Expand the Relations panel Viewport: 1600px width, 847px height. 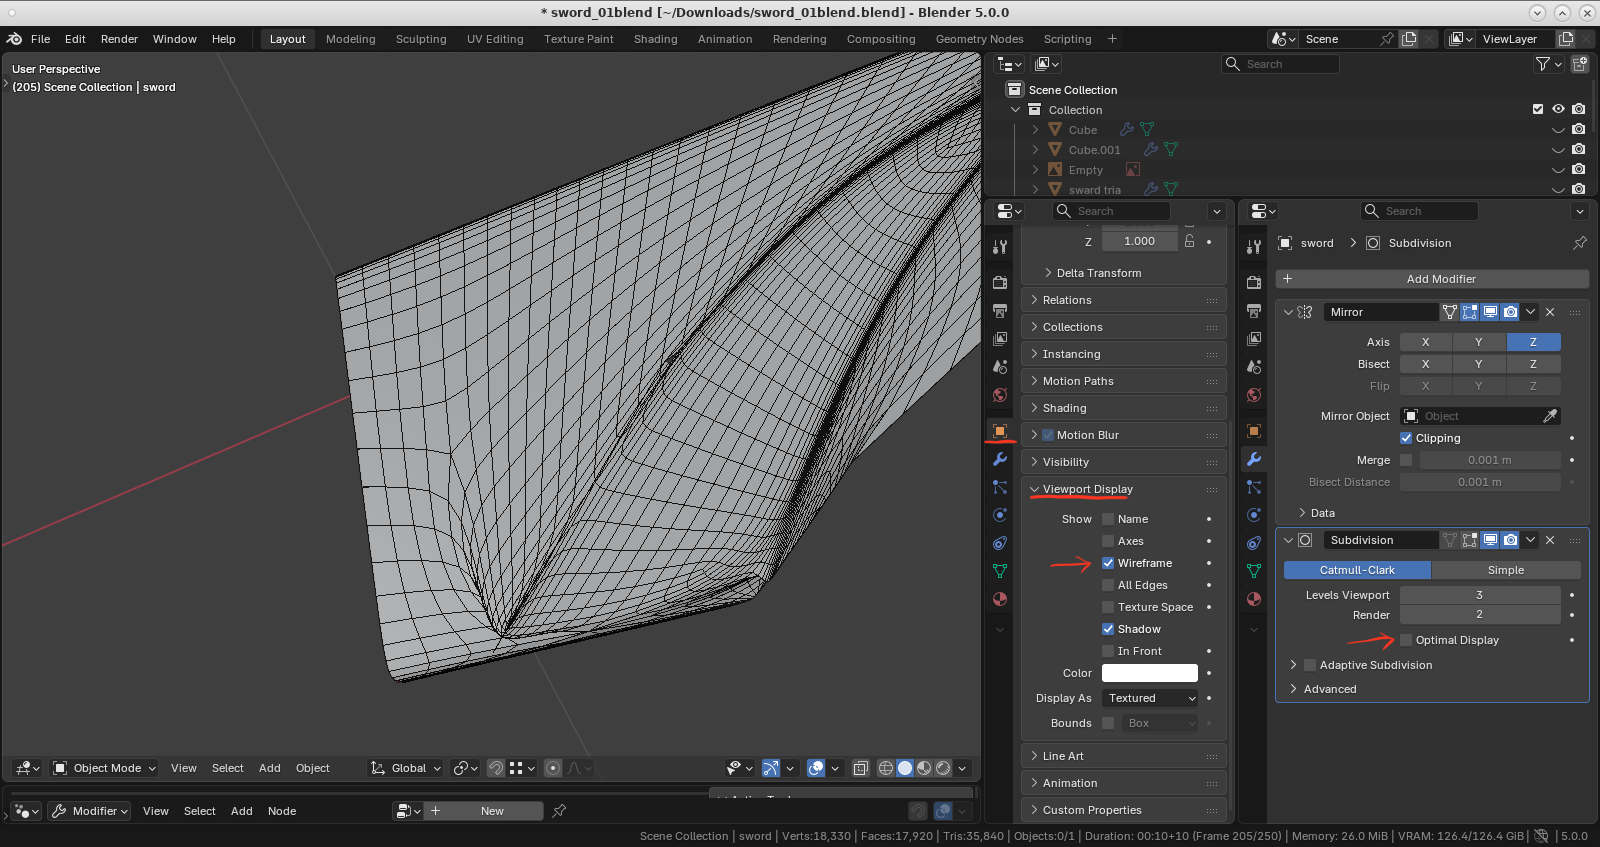tap(1124, 300)
